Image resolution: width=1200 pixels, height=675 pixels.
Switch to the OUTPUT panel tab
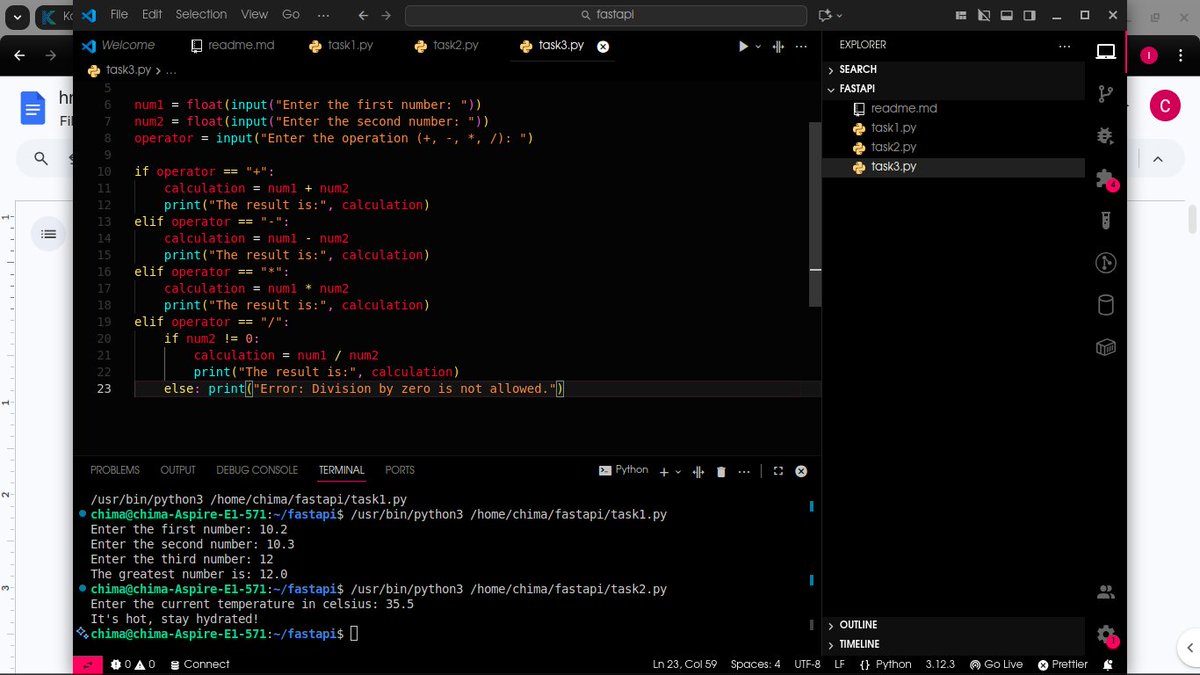click(178, 470)
